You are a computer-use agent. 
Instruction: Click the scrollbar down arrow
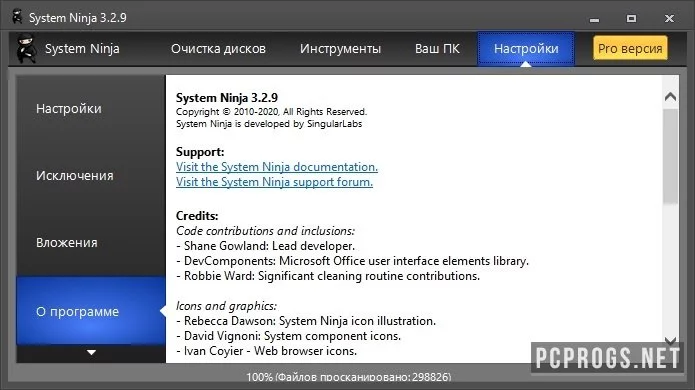671,340
